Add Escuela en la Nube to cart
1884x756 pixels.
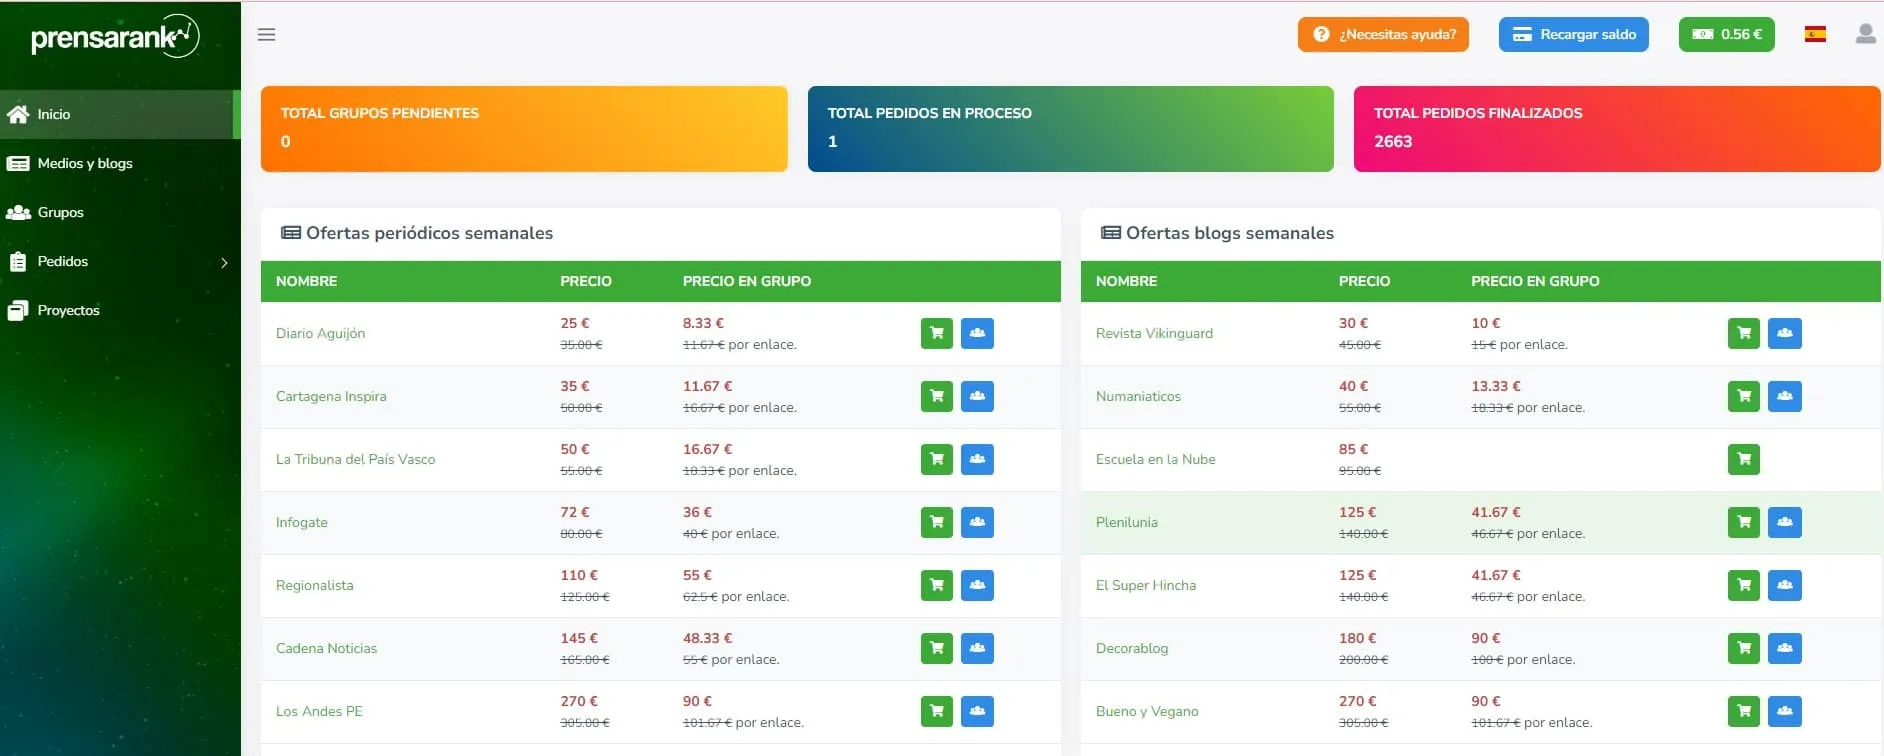click(1744, 459)
